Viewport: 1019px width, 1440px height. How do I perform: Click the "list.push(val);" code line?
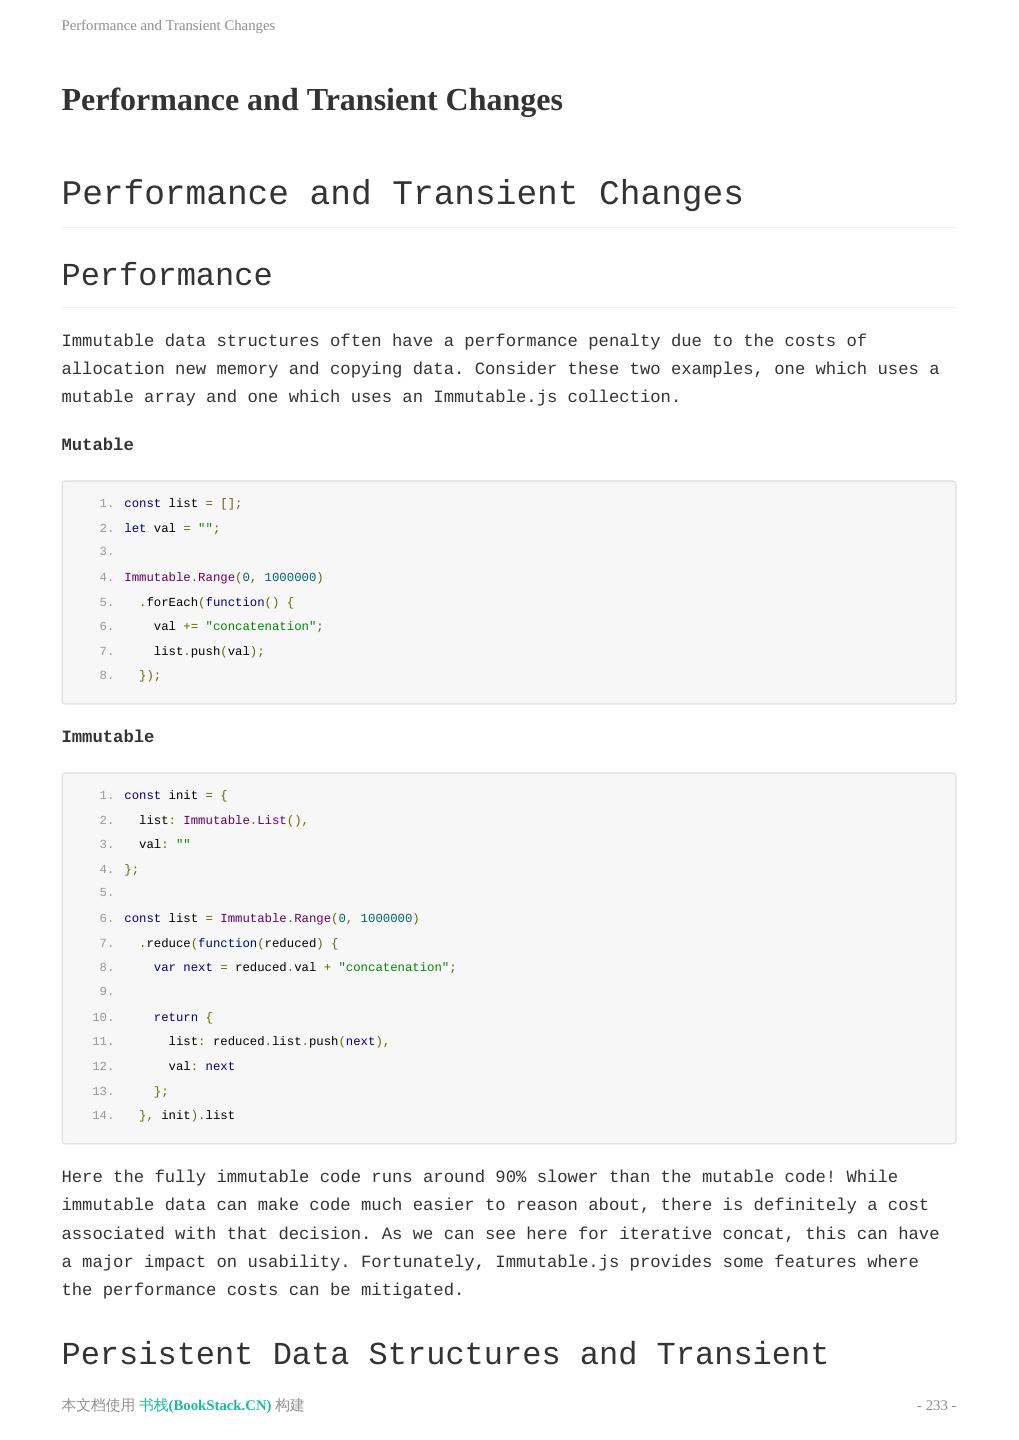click(x=209, y=651)
